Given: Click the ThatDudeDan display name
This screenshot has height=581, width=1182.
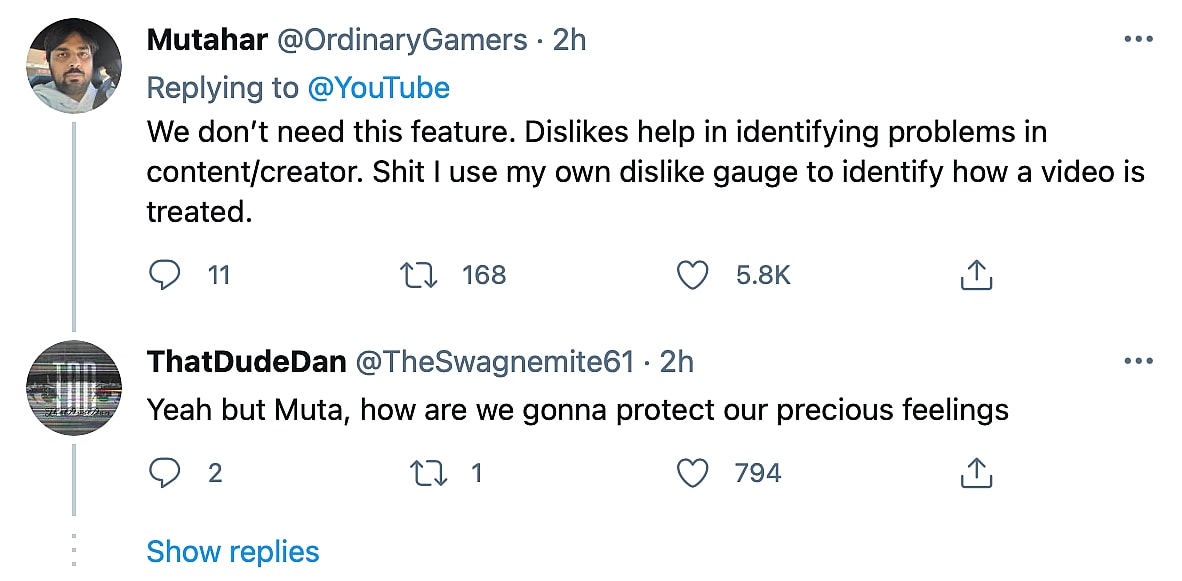Looking at the screenshot, I should click(247, 362).
